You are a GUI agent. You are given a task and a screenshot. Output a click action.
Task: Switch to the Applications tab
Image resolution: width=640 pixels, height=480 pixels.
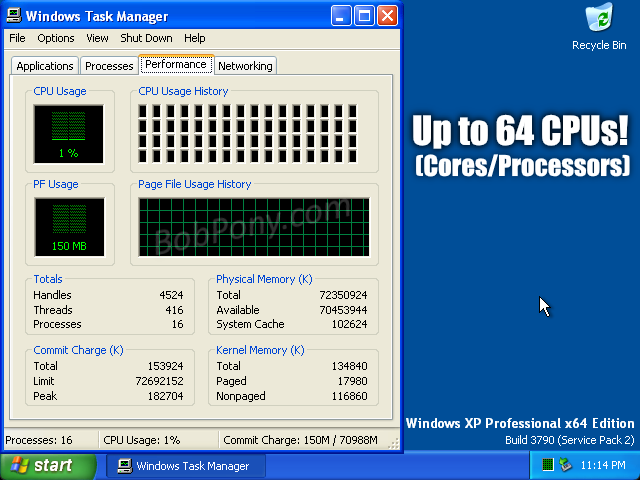click(x=45, y=66)
